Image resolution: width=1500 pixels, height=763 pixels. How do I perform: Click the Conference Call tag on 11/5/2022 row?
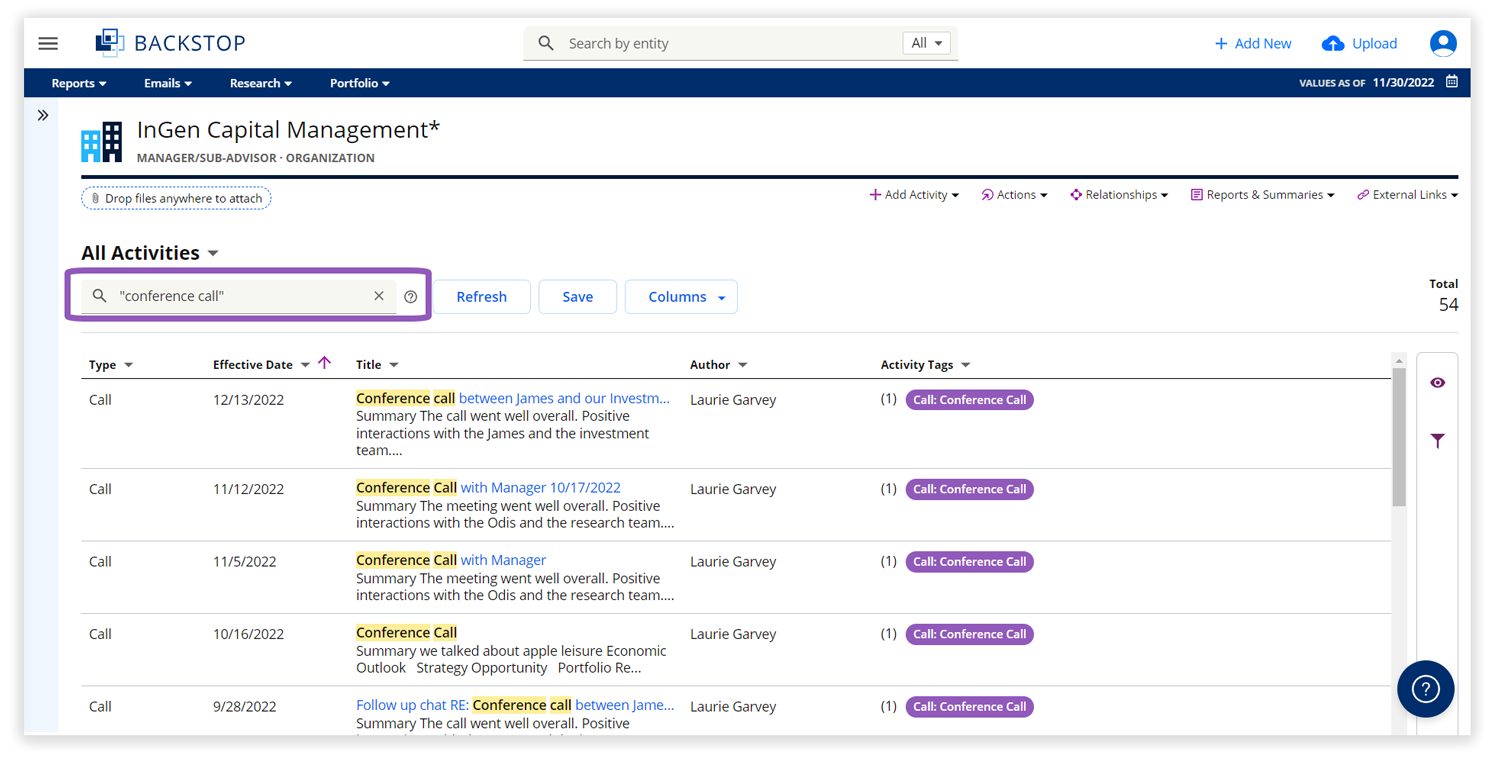[x=969, y=562]
